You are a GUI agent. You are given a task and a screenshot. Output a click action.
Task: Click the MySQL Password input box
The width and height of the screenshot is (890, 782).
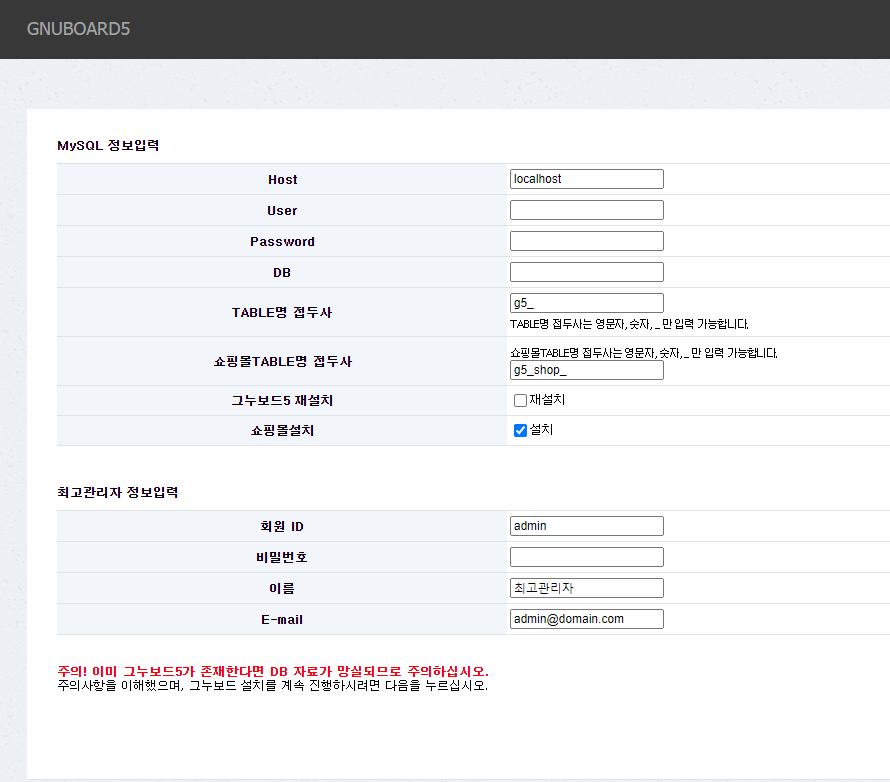(586, 241)
